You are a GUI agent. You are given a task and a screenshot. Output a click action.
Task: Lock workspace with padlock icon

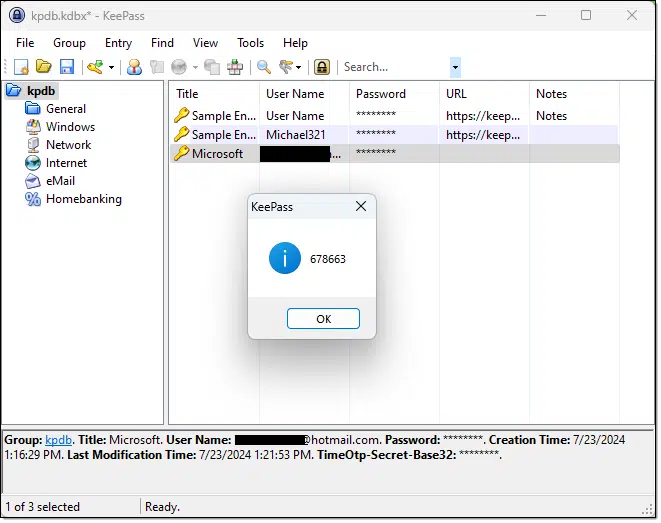click(322, 67)
